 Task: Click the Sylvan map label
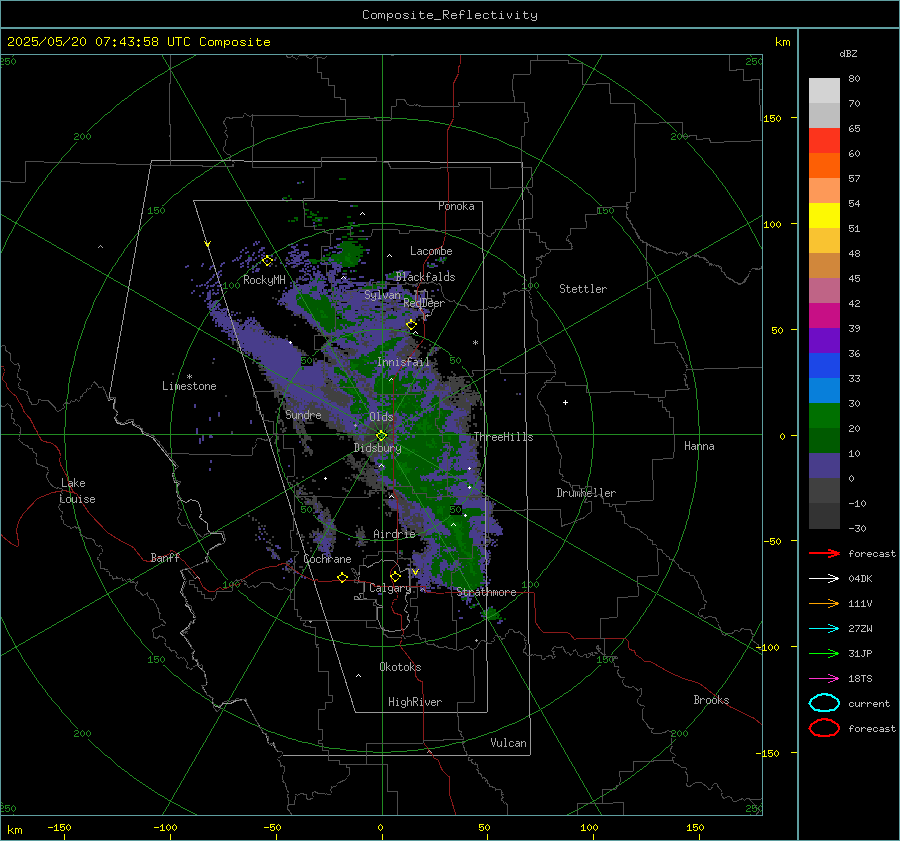tap(382, 295)
